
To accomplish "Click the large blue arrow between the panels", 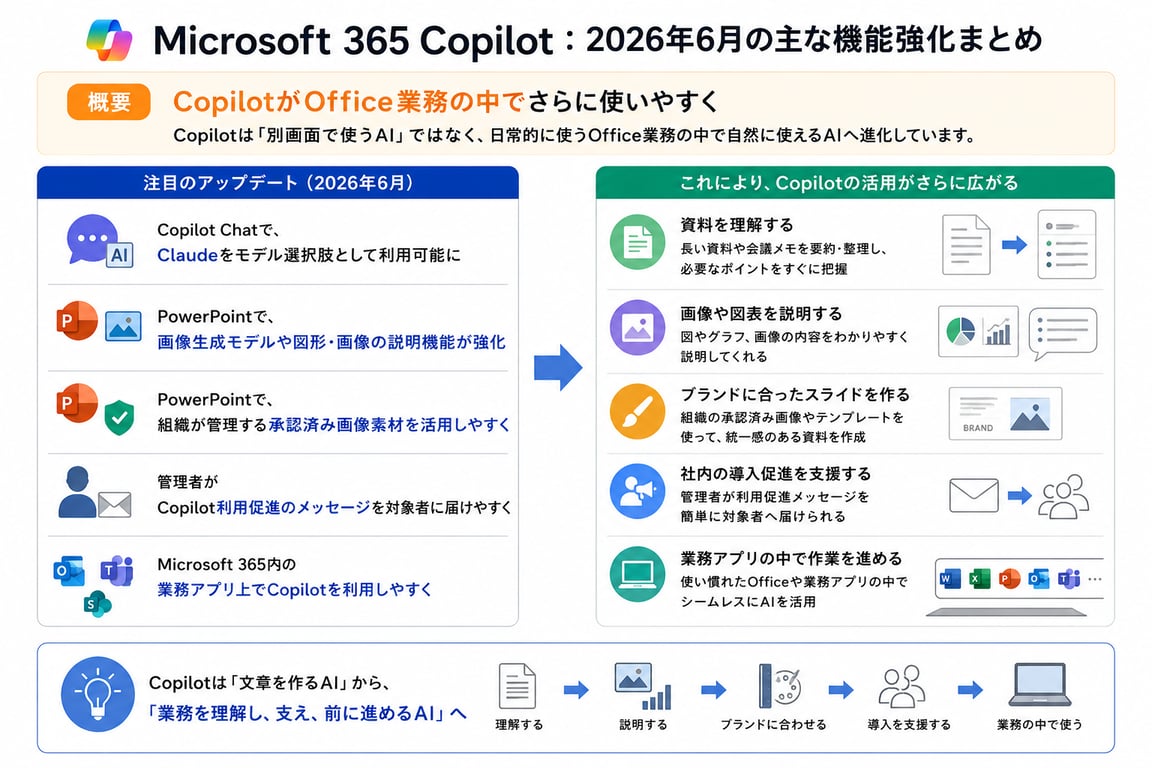I will 558,367.
